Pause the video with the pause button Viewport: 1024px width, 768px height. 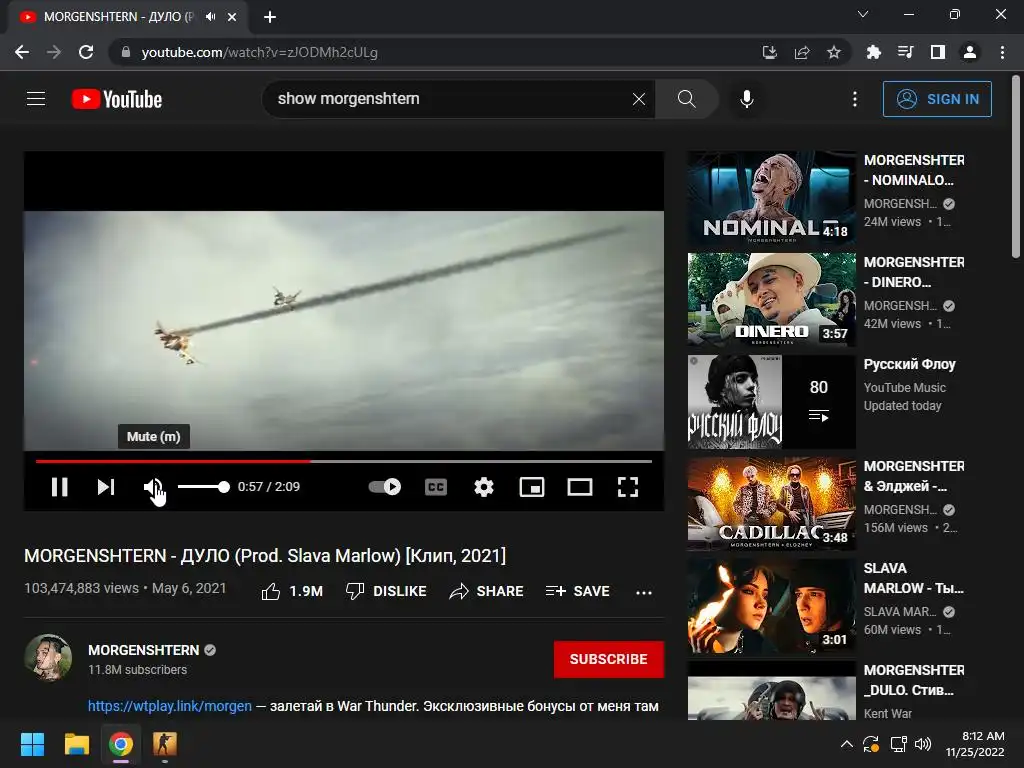click(x=59, y=487)
